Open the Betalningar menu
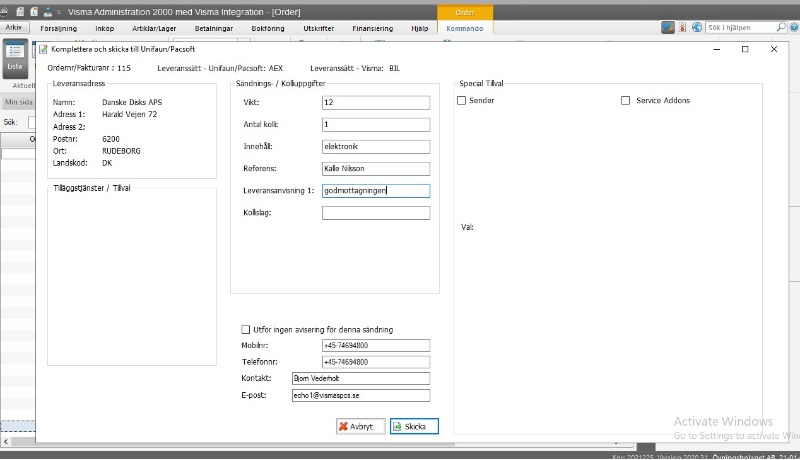Viewport: 800px width, 460px height. 214,29
